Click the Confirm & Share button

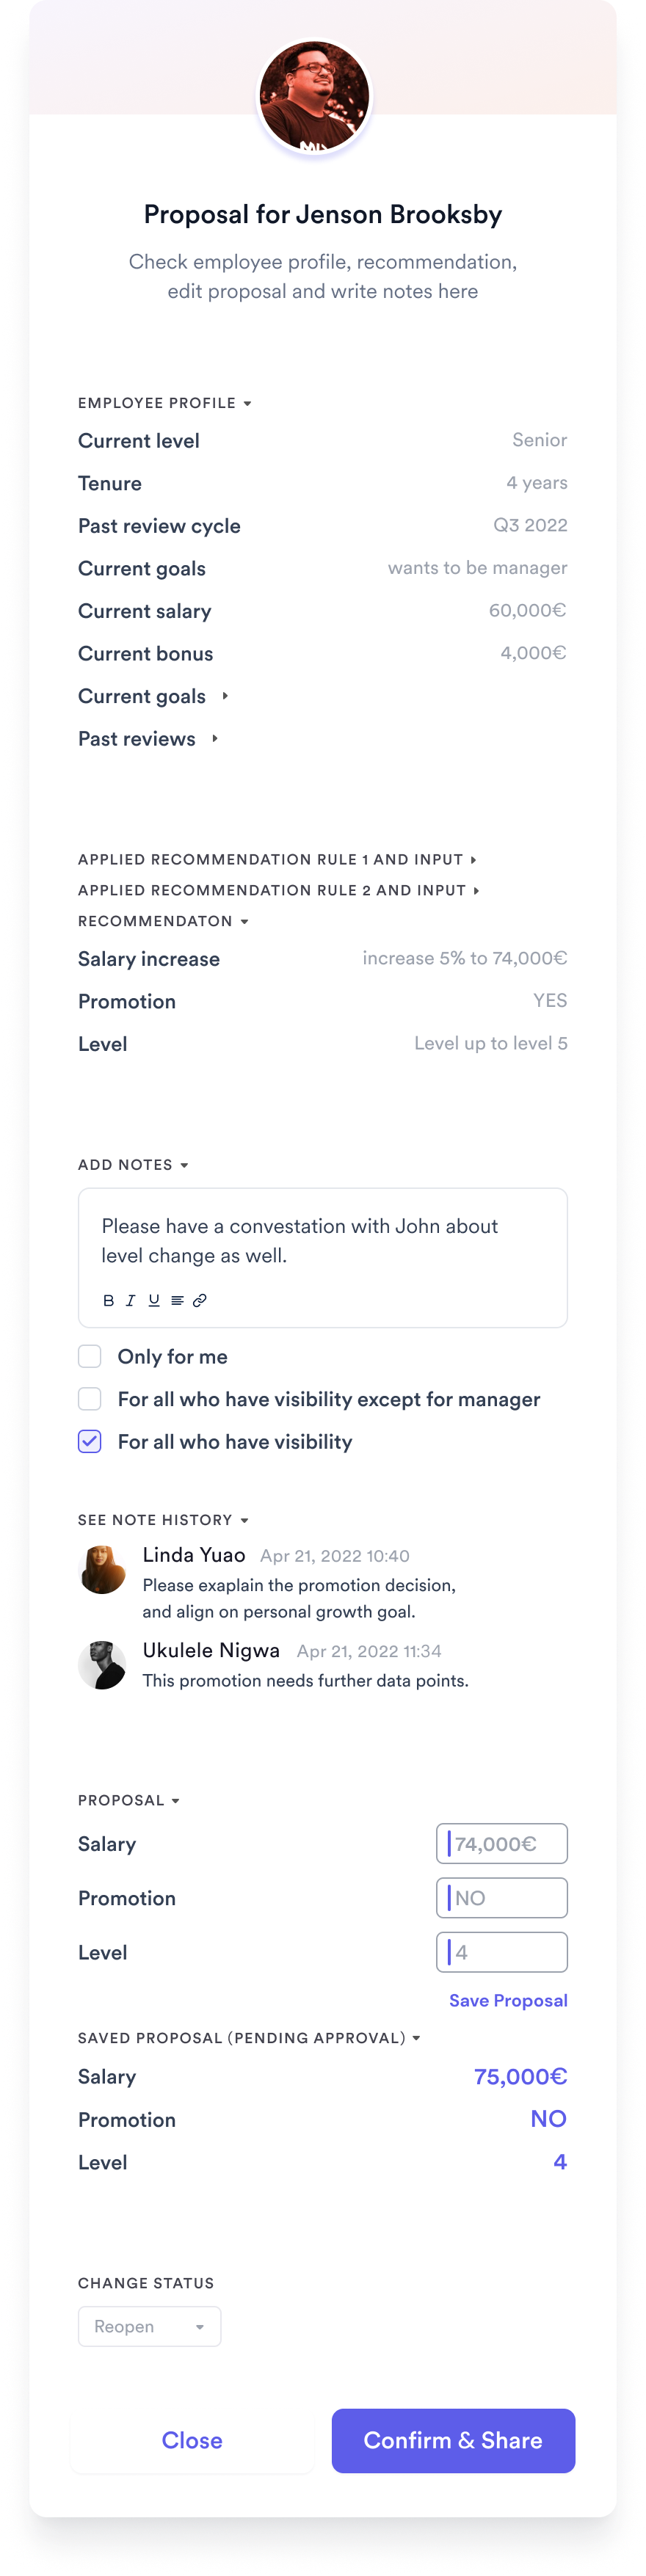[x=453, y=2440]
